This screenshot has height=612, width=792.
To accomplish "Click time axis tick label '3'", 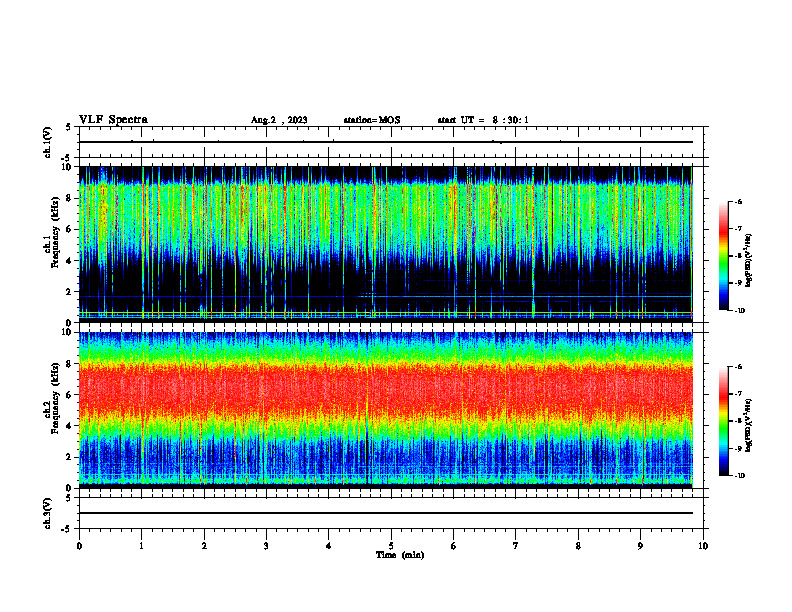I will (x=266, y=546).
